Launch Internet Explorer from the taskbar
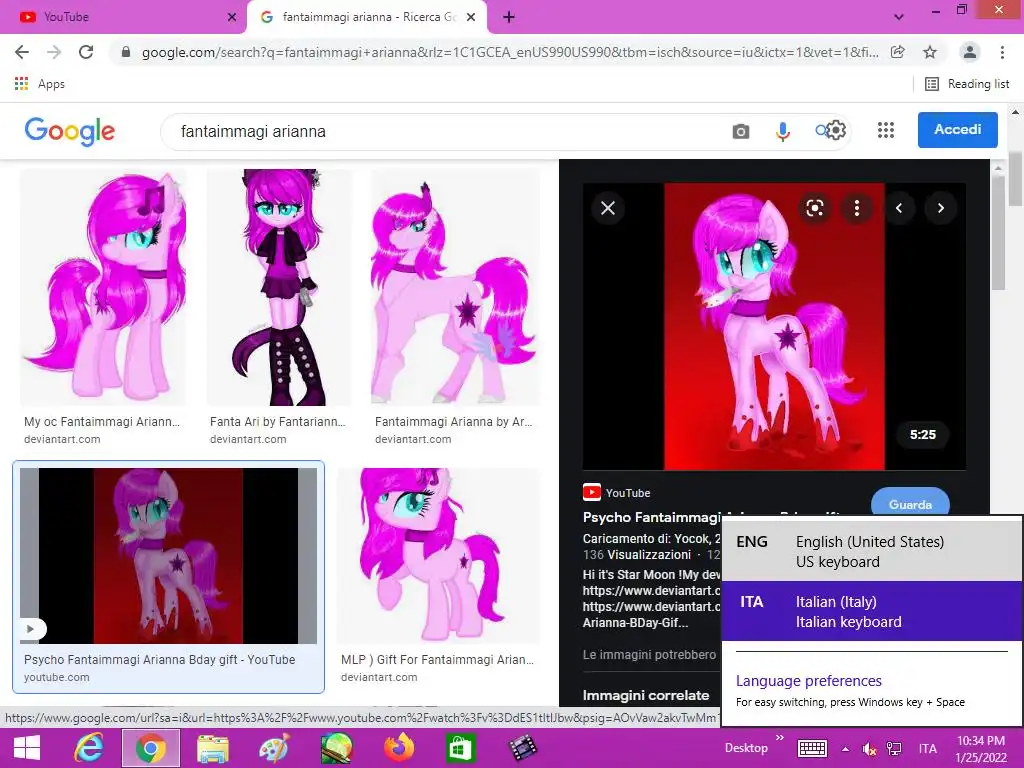 tap(88, 748)
